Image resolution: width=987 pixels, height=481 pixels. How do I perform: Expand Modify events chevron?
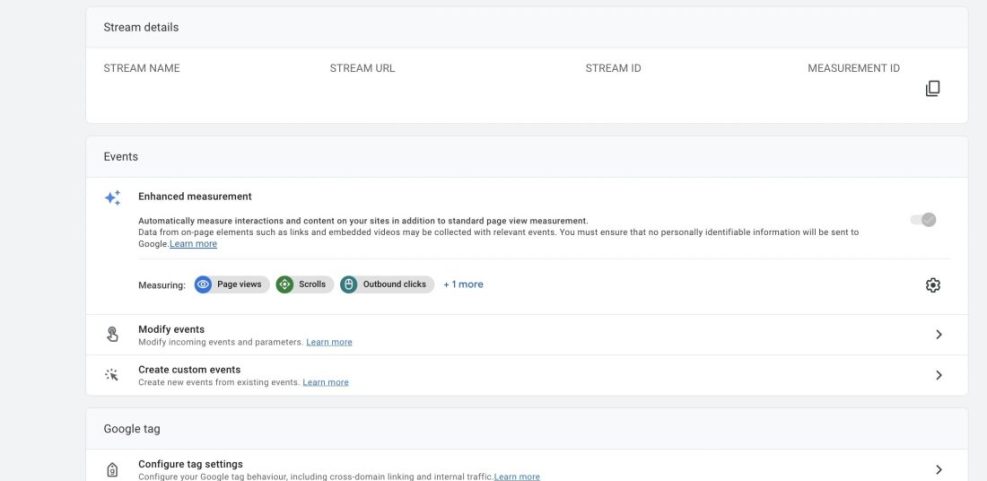(939, 334)
